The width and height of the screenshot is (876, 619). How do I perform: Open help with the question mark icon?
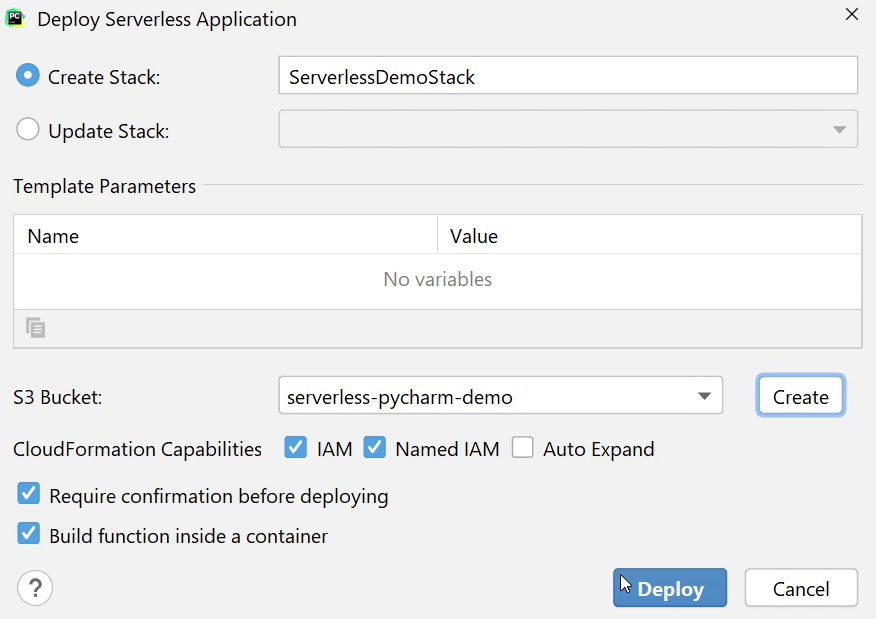pos(35,588)
